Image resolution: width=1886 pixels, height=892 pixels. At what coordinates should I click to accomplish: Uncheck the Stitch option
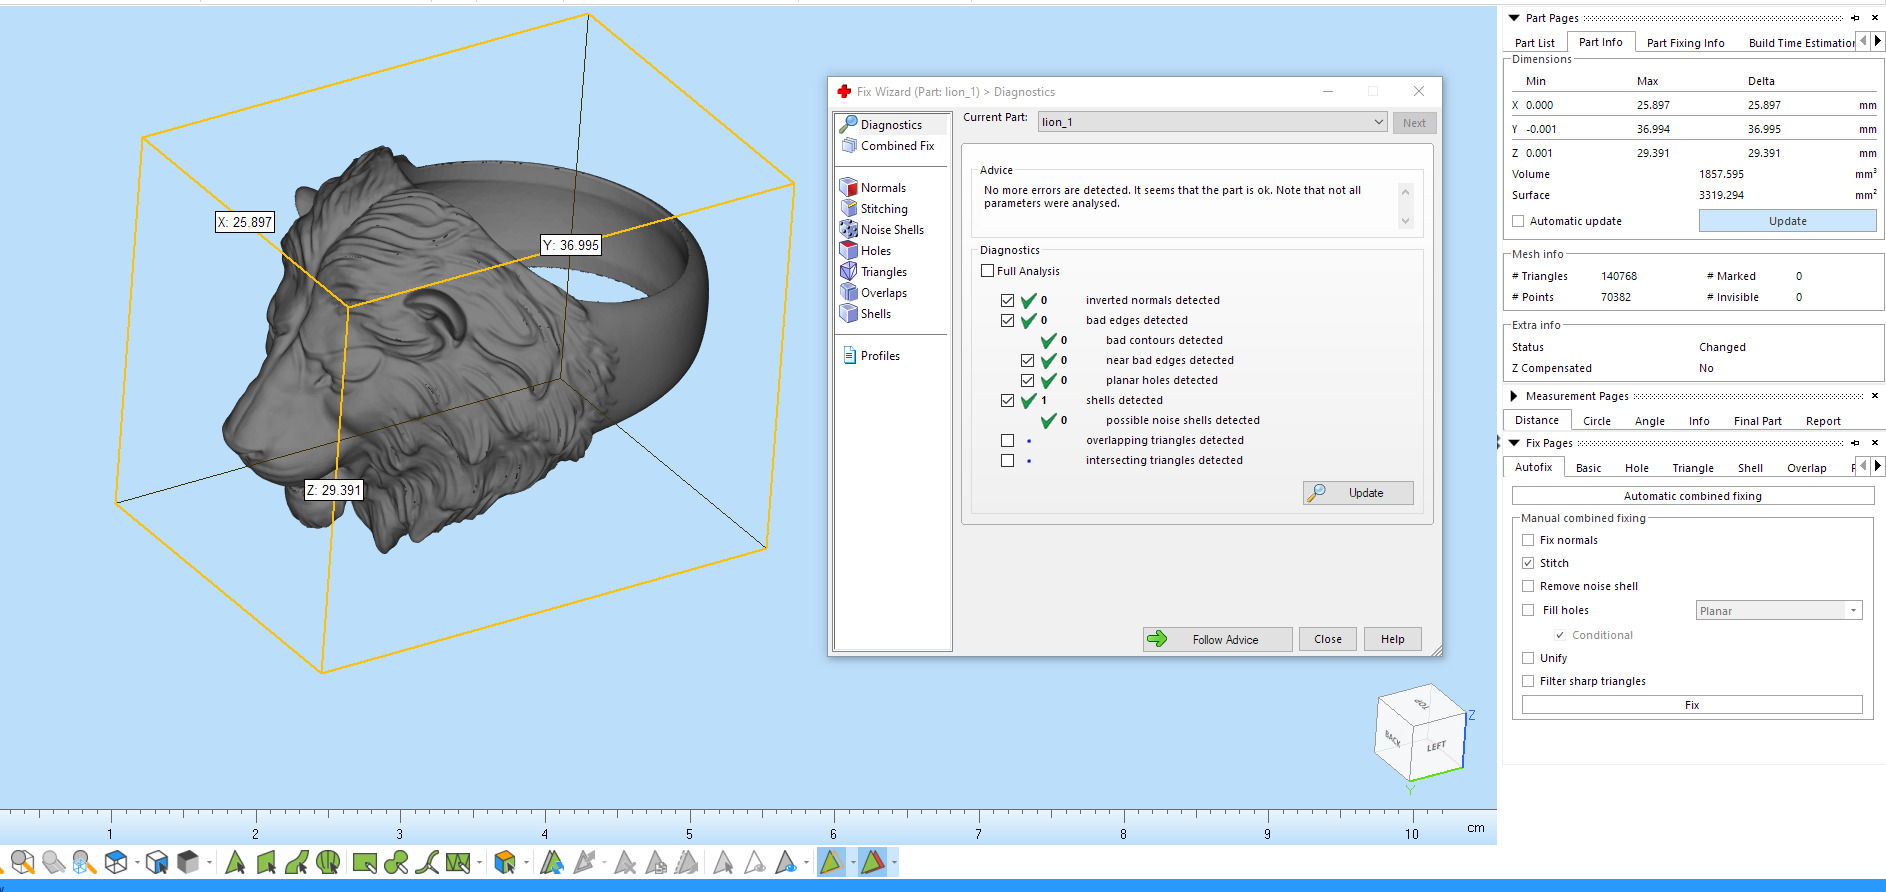(1528, 563)
